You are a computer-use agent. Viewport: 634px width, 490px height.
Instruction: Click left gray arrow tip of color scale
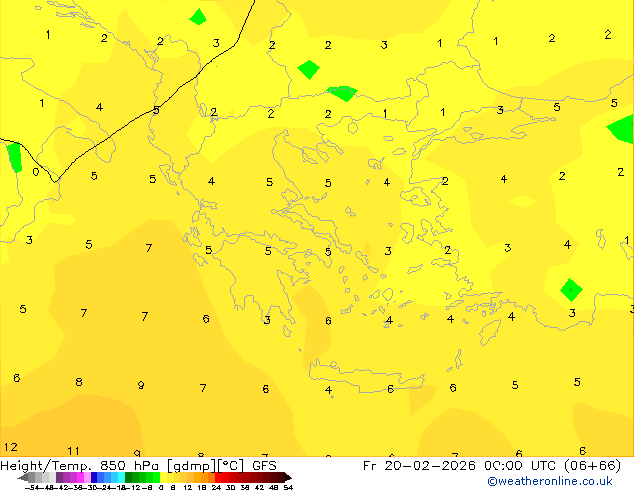24,477
